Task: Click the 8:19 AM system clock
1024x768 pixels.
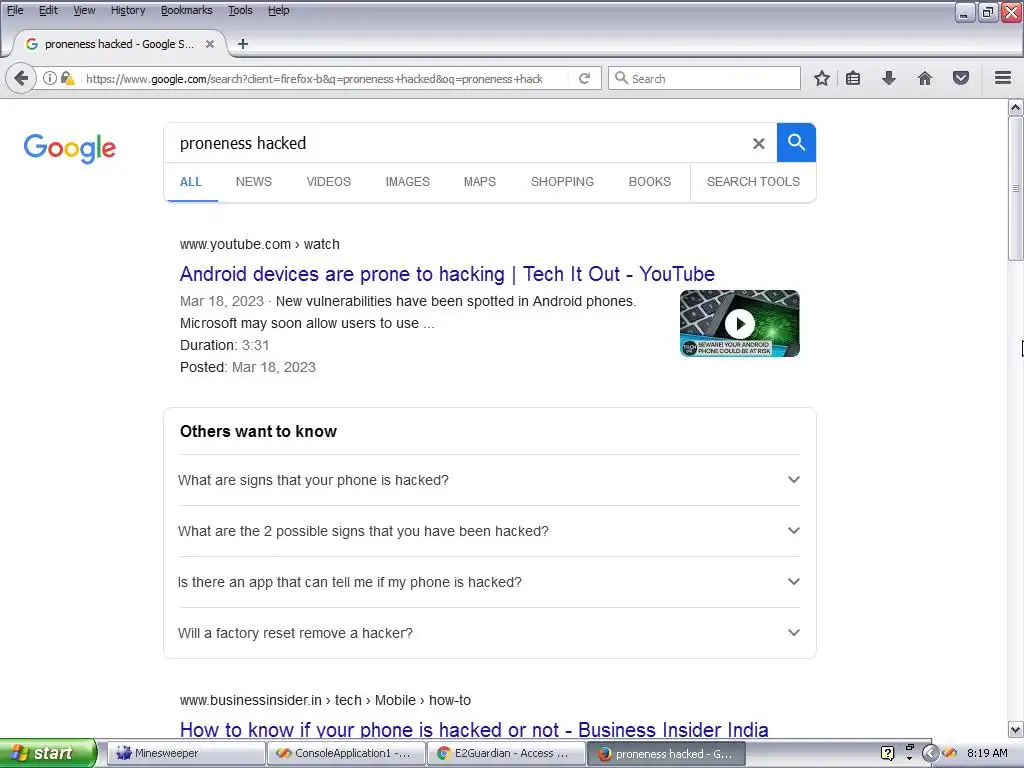Action: tap(987, 753)
